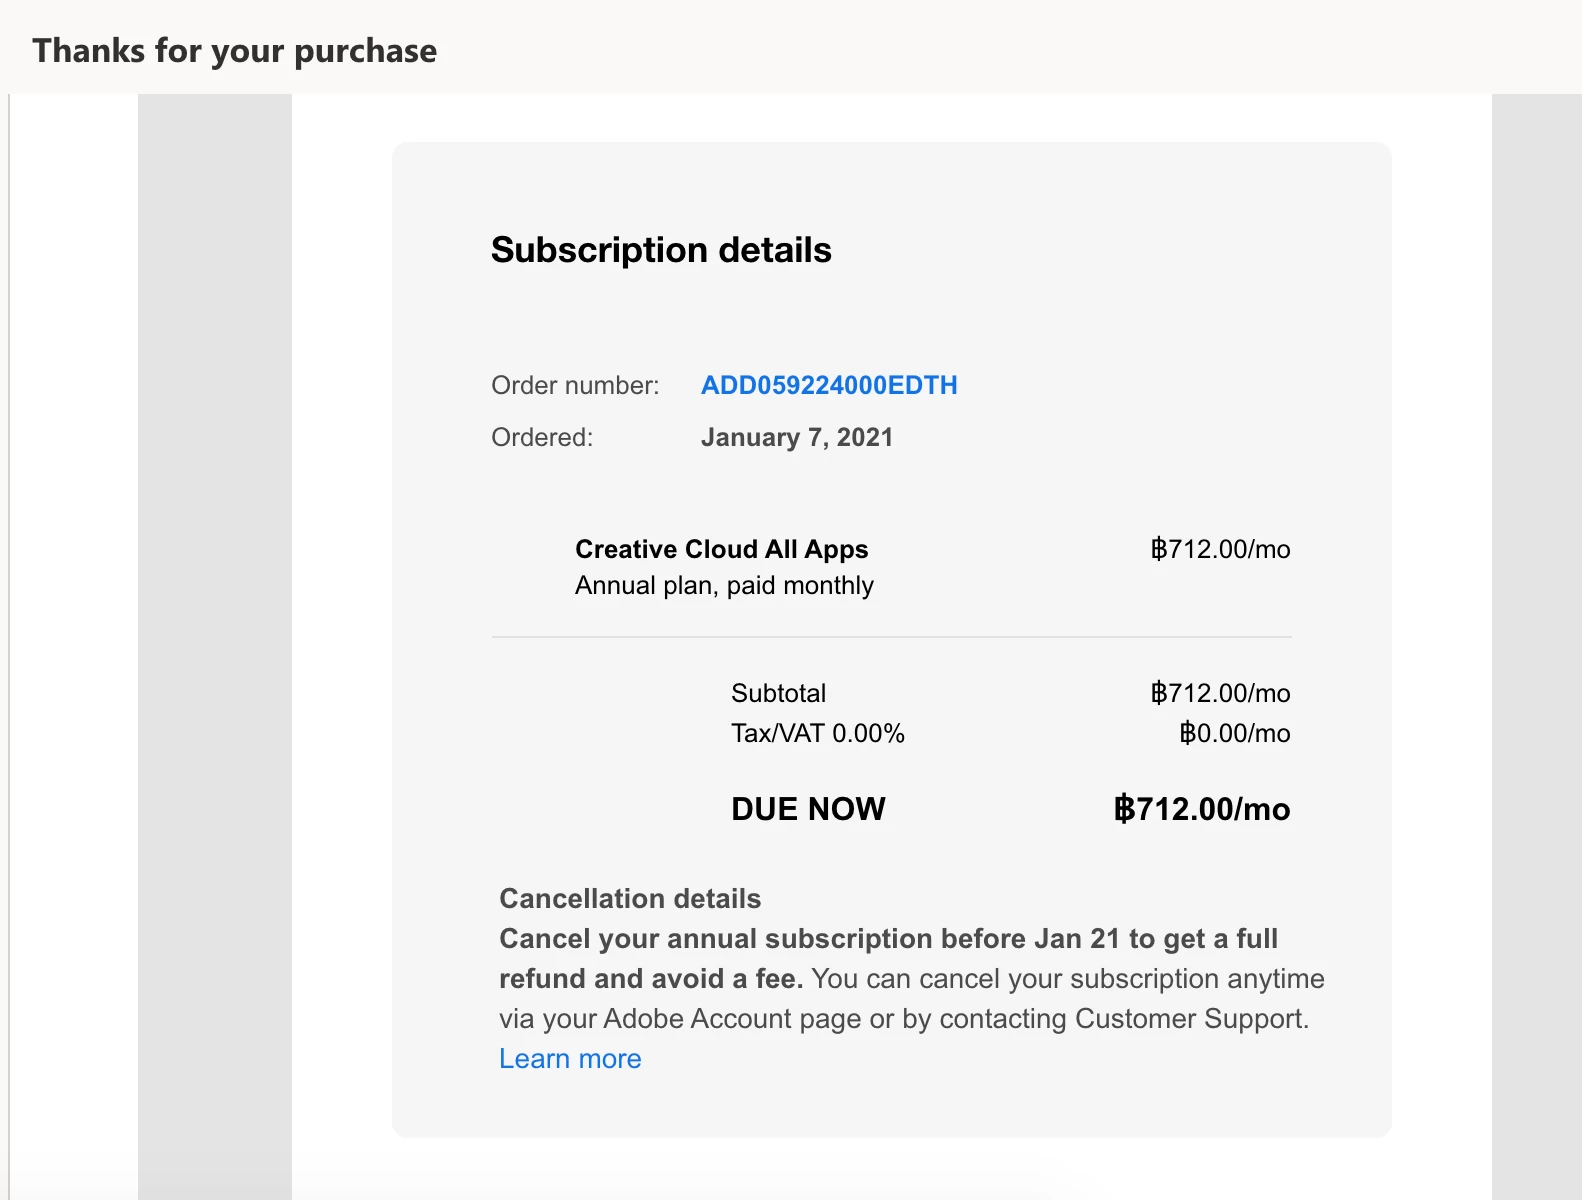Follow the Learn more link
The image size is (1582, 1200).
tap(570, 1059)
